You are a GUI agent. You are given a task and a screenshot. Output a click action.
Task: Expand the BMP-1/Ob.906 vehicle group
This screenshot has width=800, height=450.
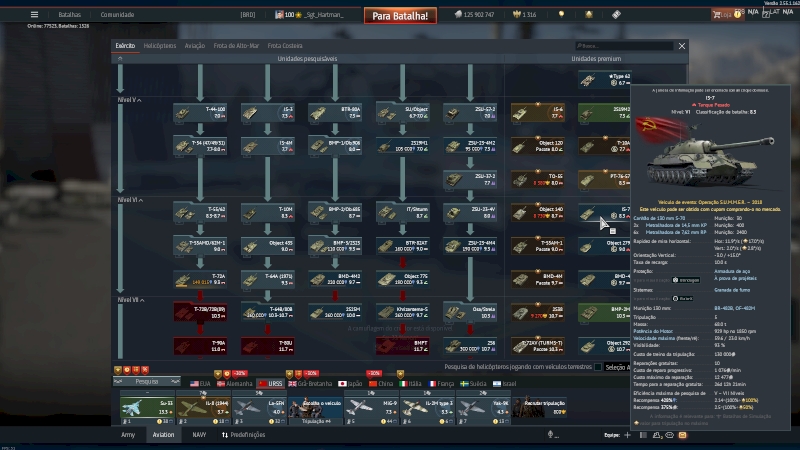pos(335,146)
